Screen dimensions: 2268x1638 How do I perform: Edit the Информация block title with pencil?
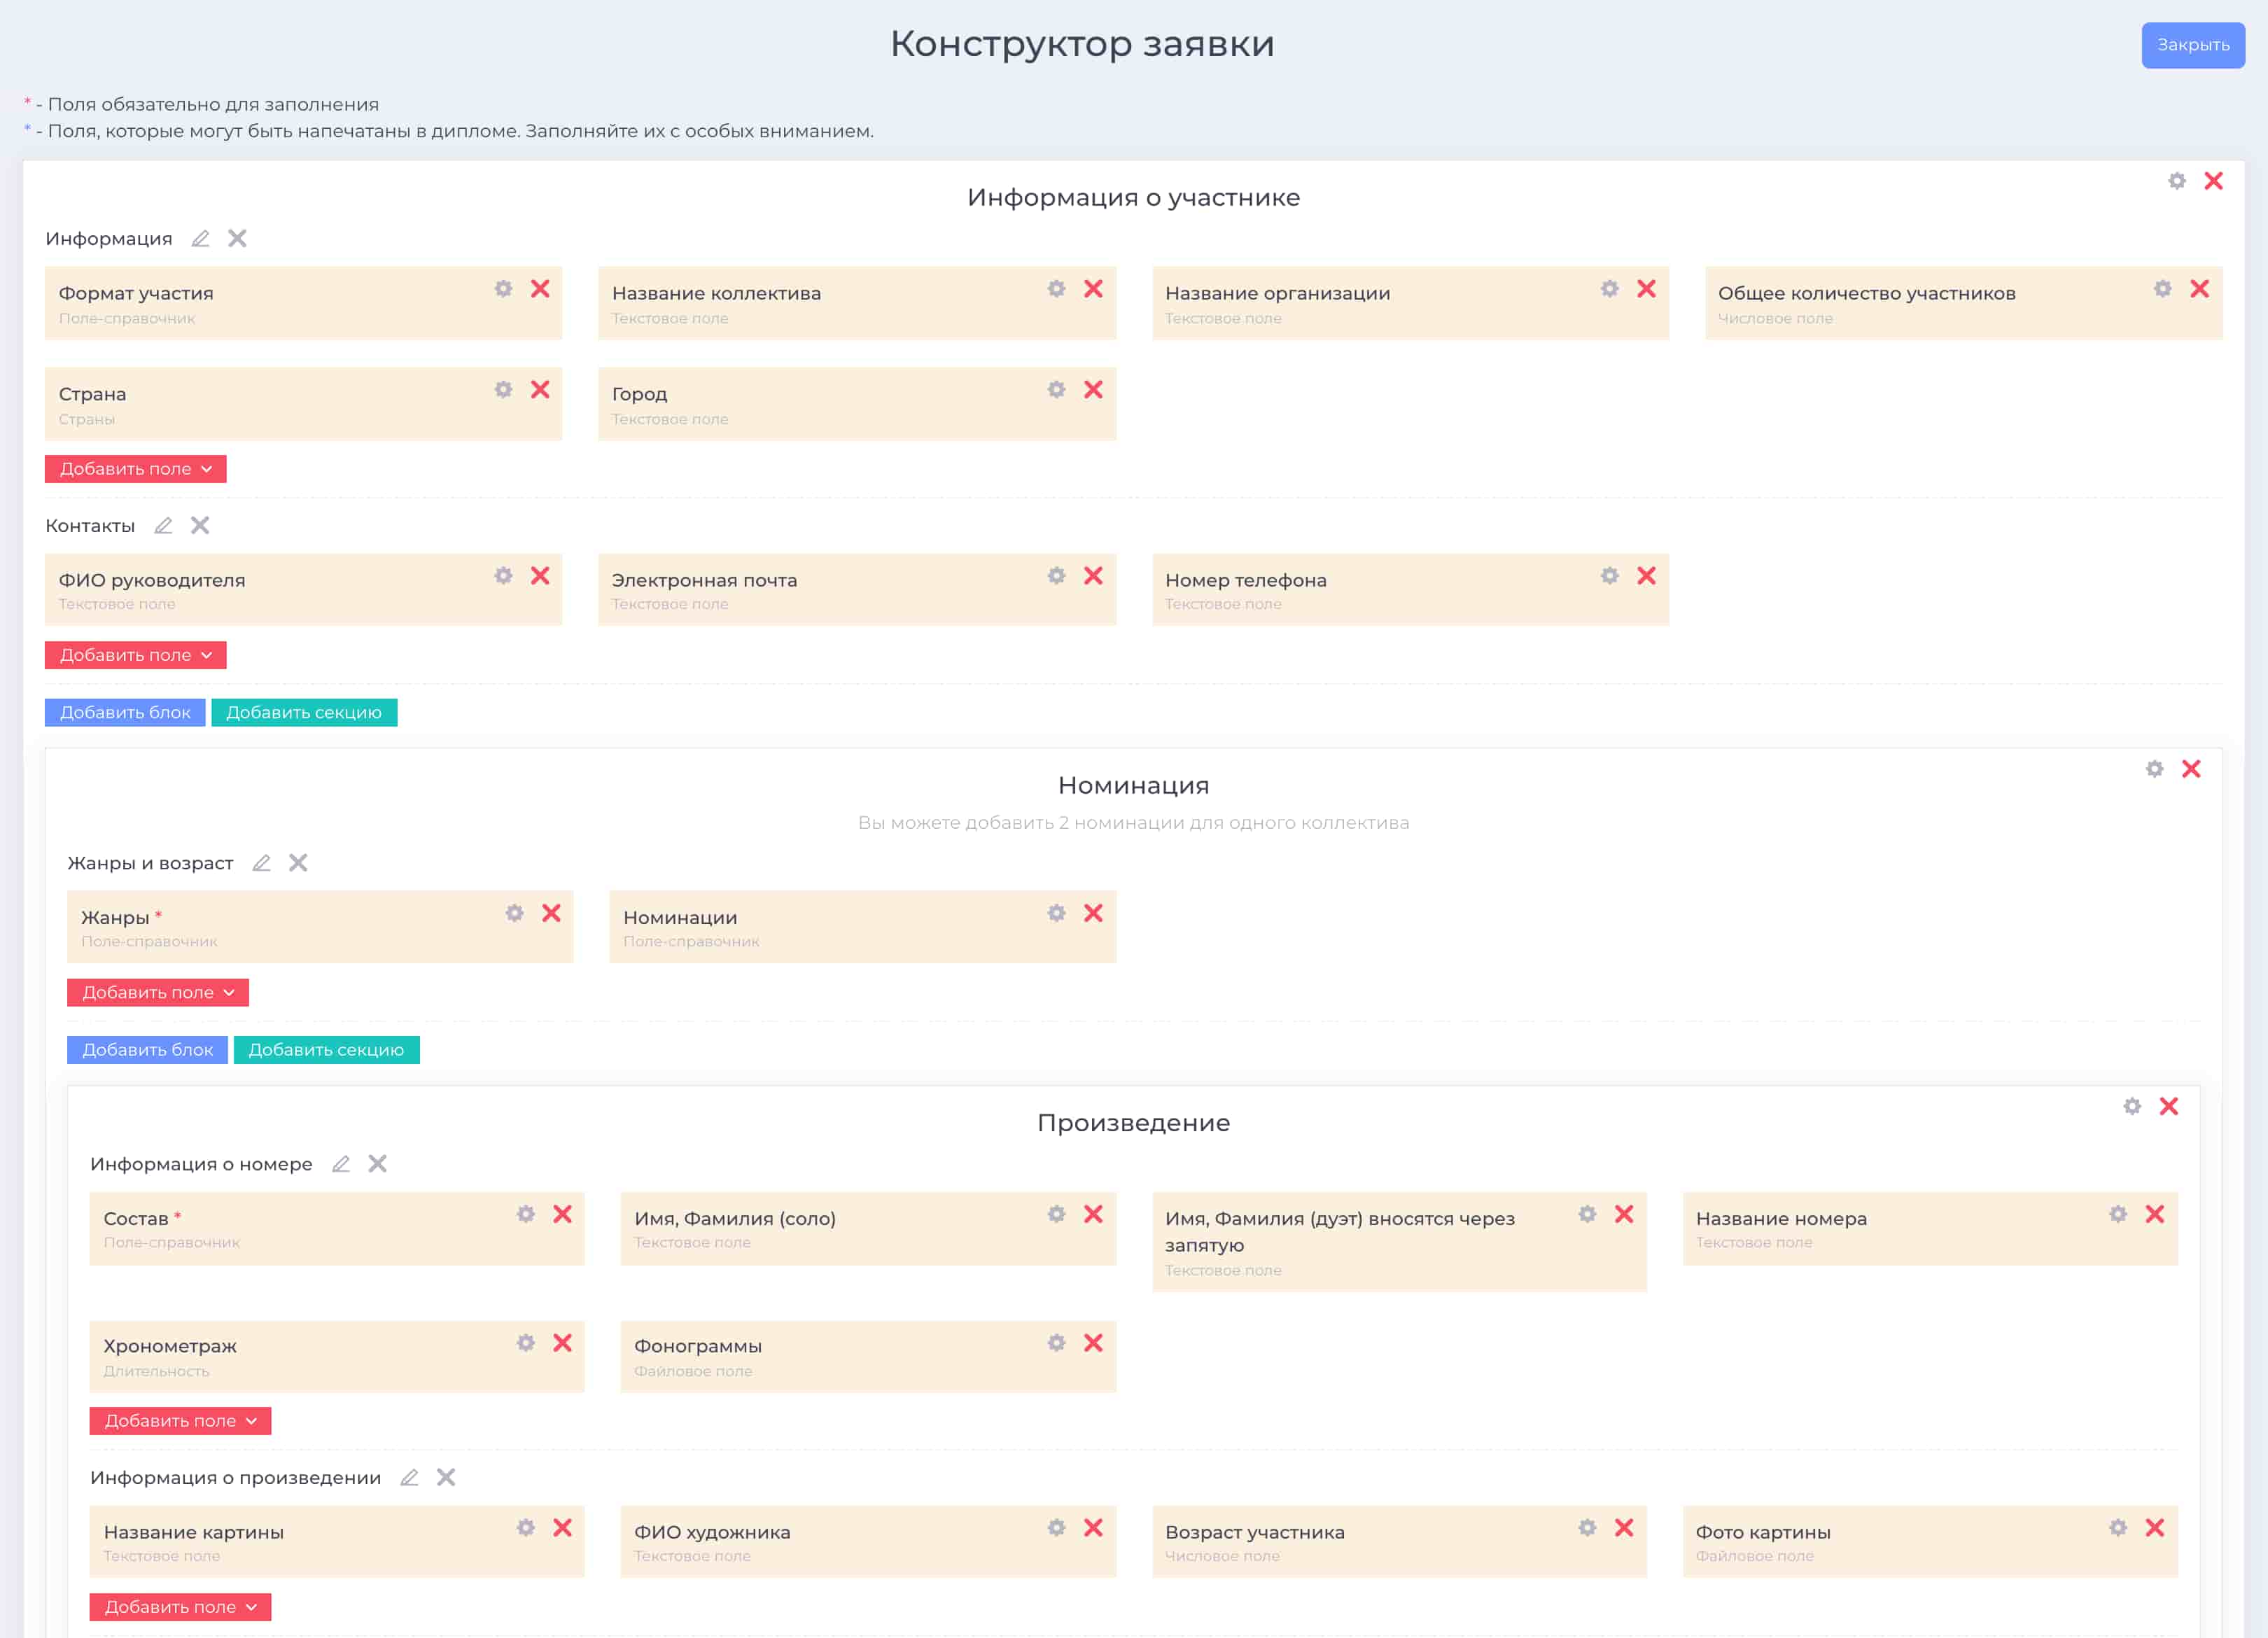pyautogui.click(x=200, y=239)
